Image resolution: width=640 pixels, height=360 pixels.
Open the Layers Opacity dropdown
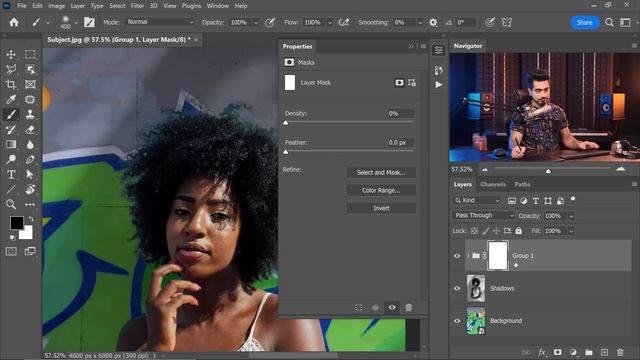point(571,216)
